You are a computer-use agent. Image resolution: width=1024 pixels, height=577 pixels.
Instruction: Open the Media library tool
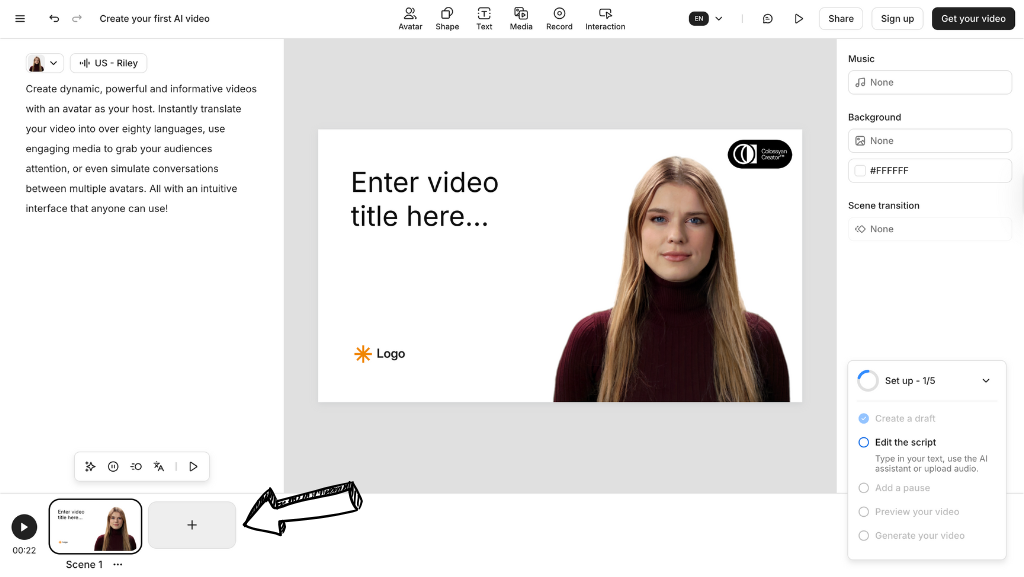pos(521,18)
